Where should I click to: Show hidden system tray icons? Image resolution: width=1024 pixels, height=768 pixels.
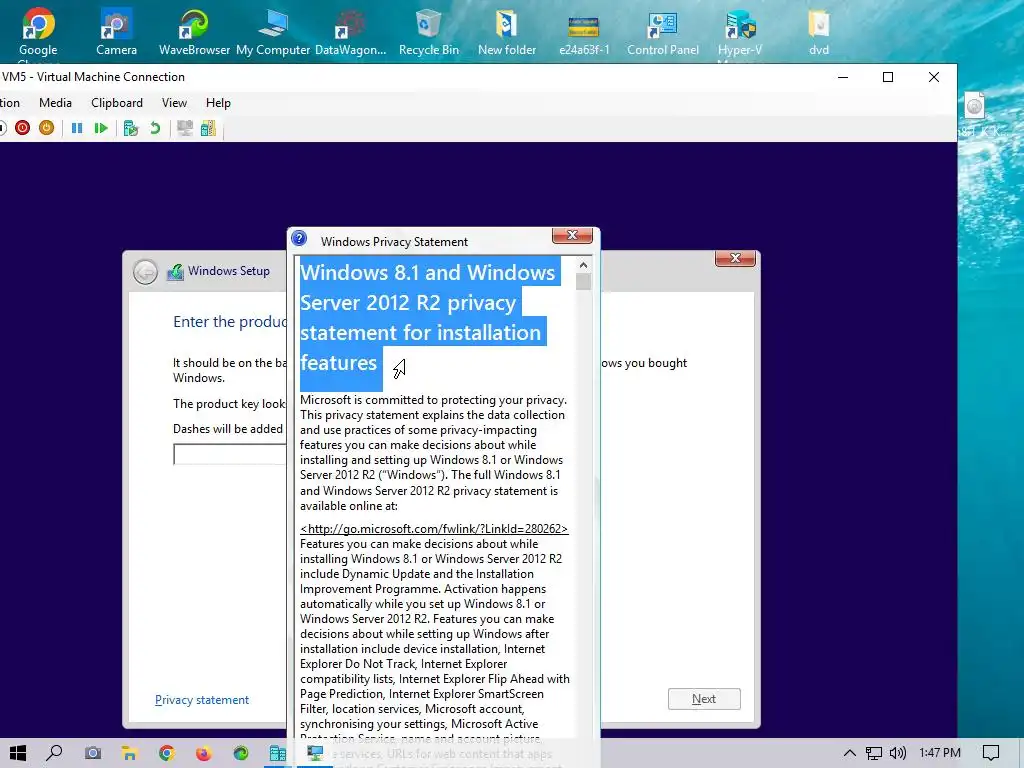(850, 753)
